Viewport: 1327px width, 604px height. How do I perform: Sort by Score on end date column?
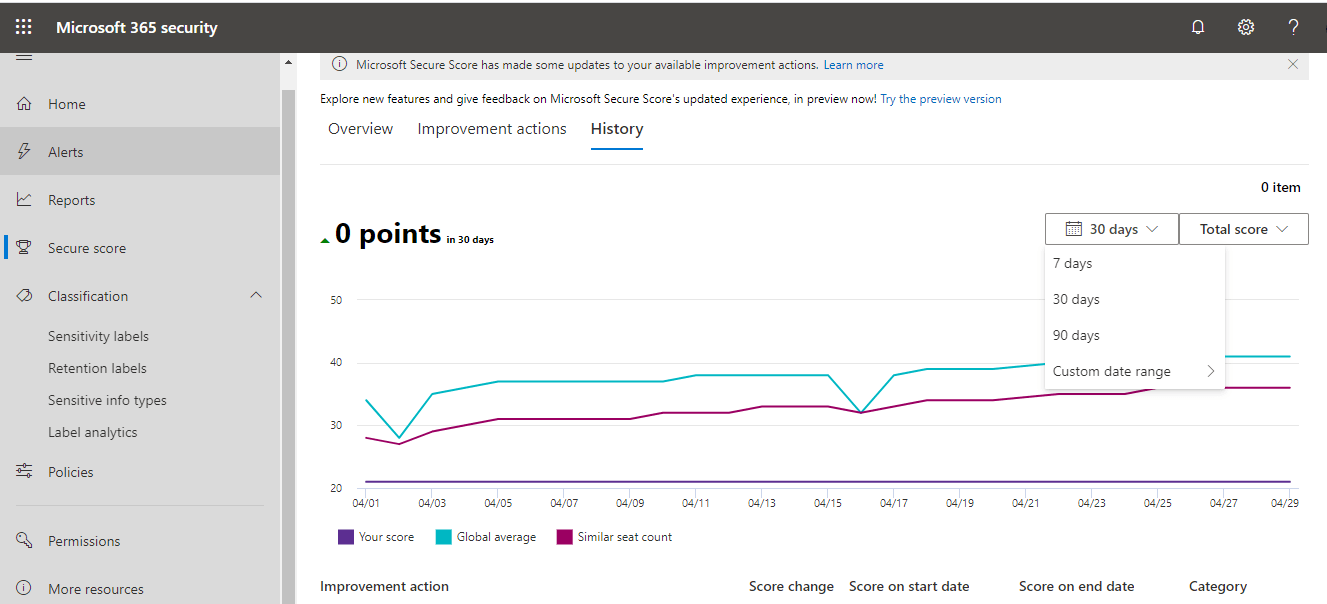point(1076,586)
